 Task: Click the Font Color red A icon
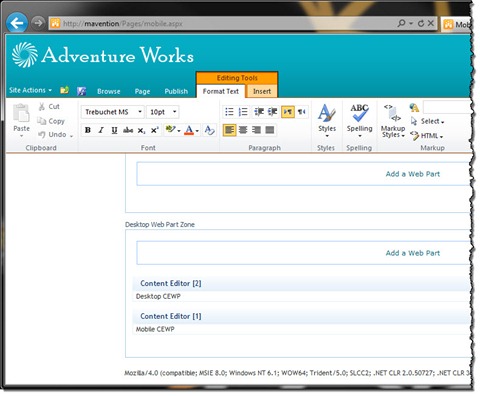tap(189, 130)
